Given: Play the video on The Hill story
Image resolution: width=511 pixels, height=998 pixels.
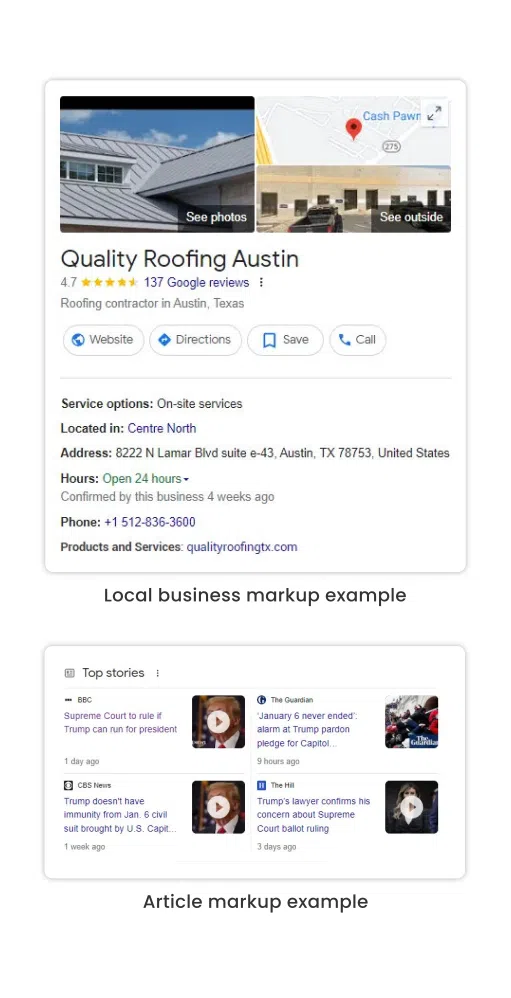Looking at the screenshot, I should 412,807.
